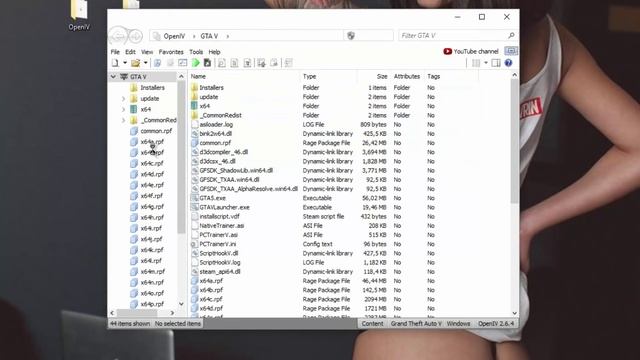
Task: Click the YouTube red play logo
Action: click(x=447, y=51)
